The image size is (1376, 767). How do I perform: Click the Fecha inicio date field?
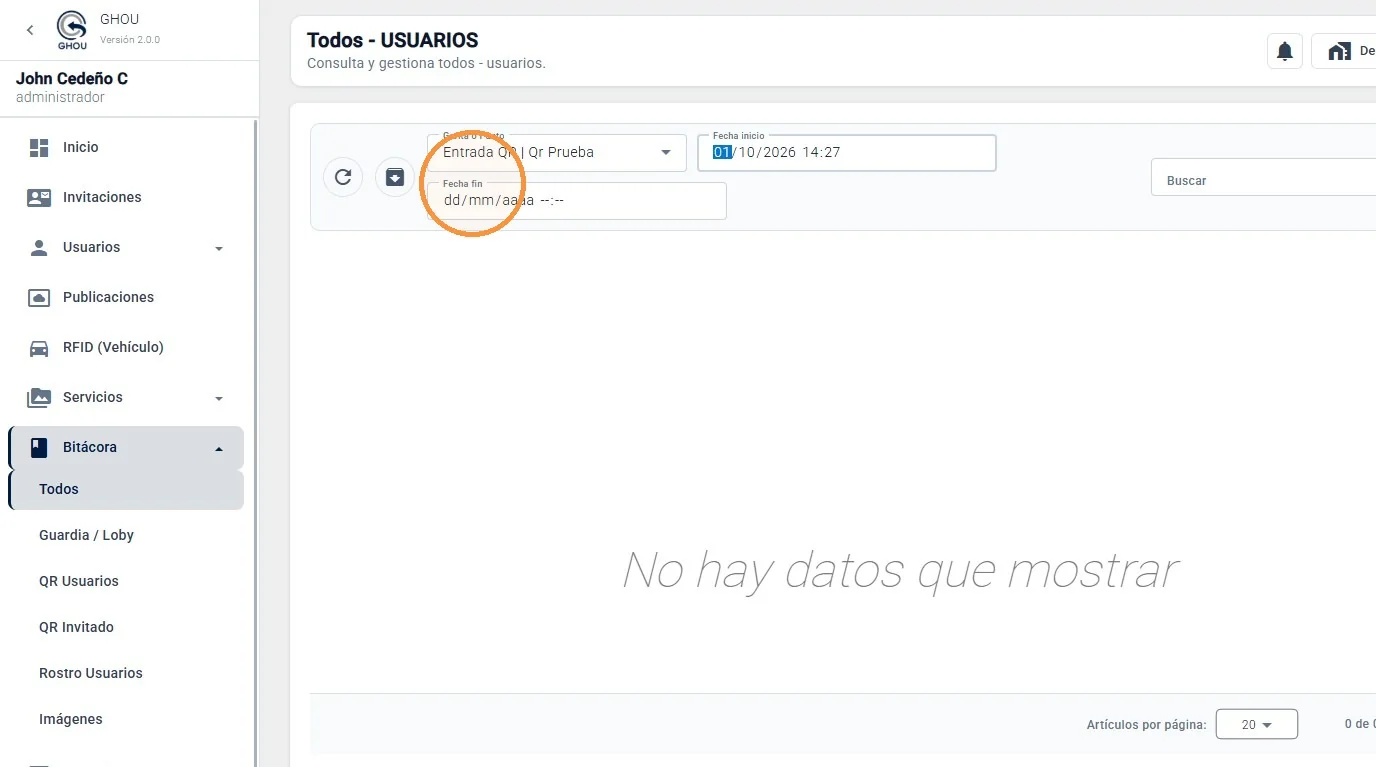(x=847, y=153)
